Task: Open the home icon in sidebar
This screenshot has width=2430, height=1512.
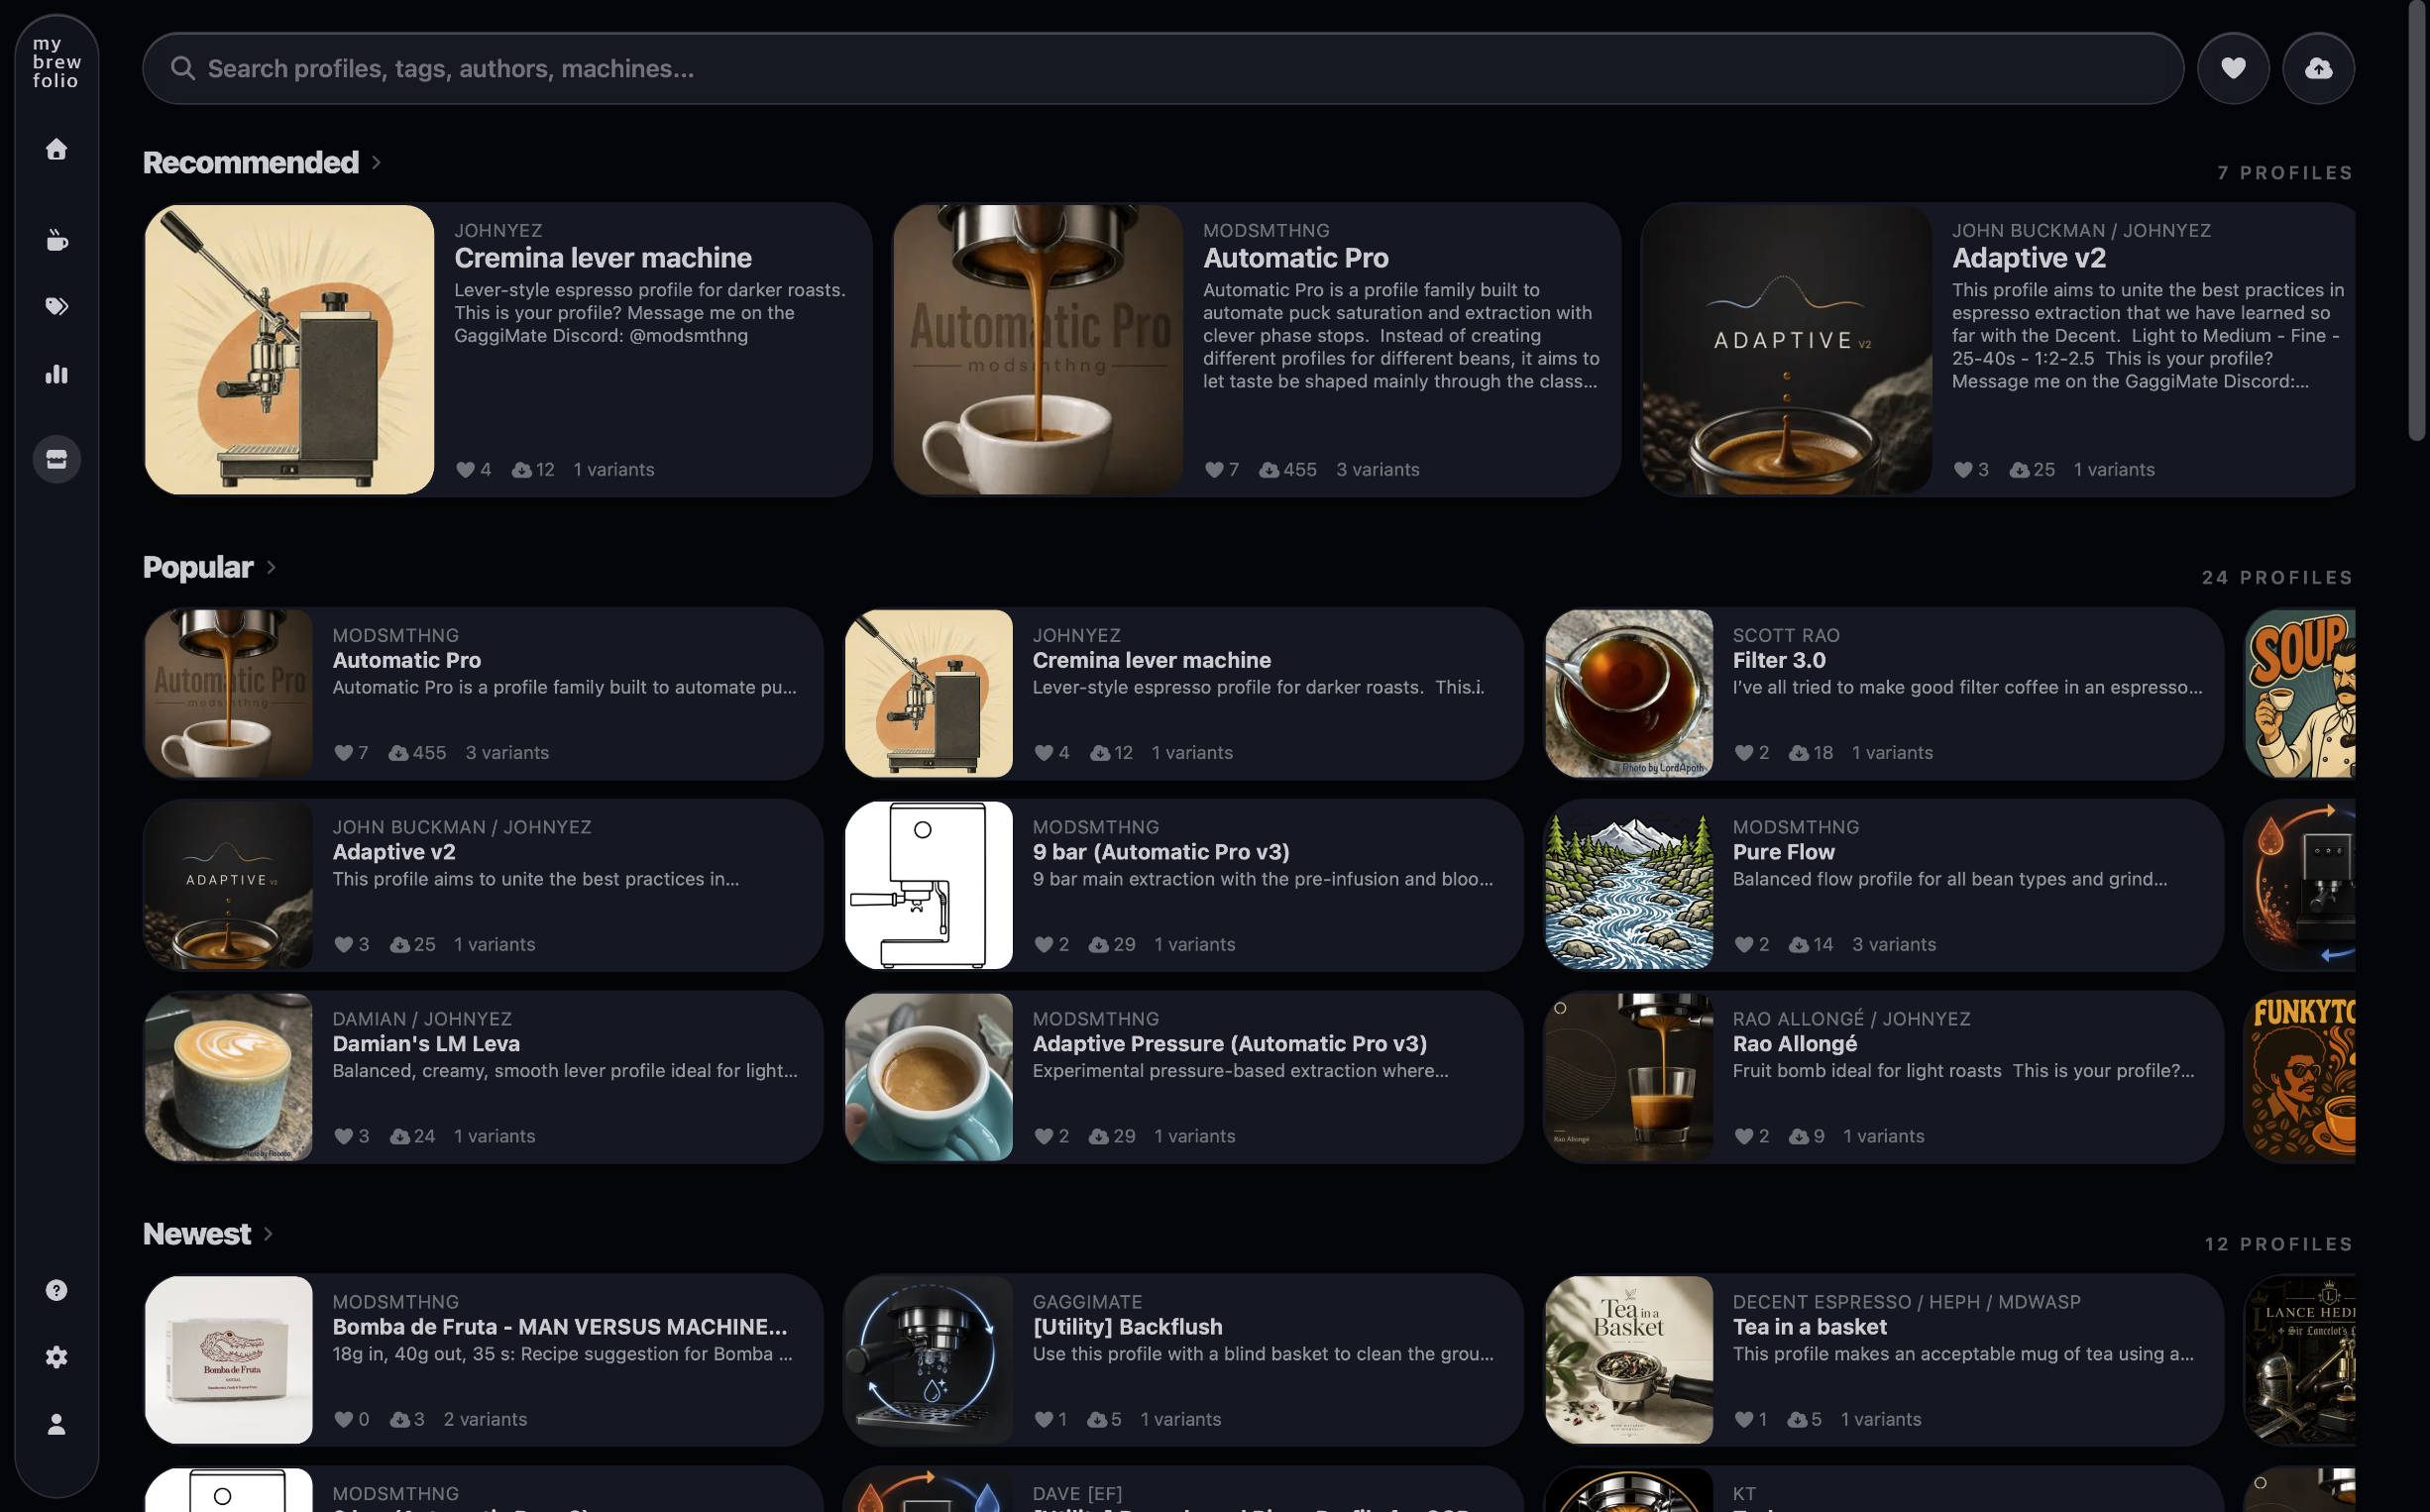Action: pyautogui.click(x=57, y=149)
